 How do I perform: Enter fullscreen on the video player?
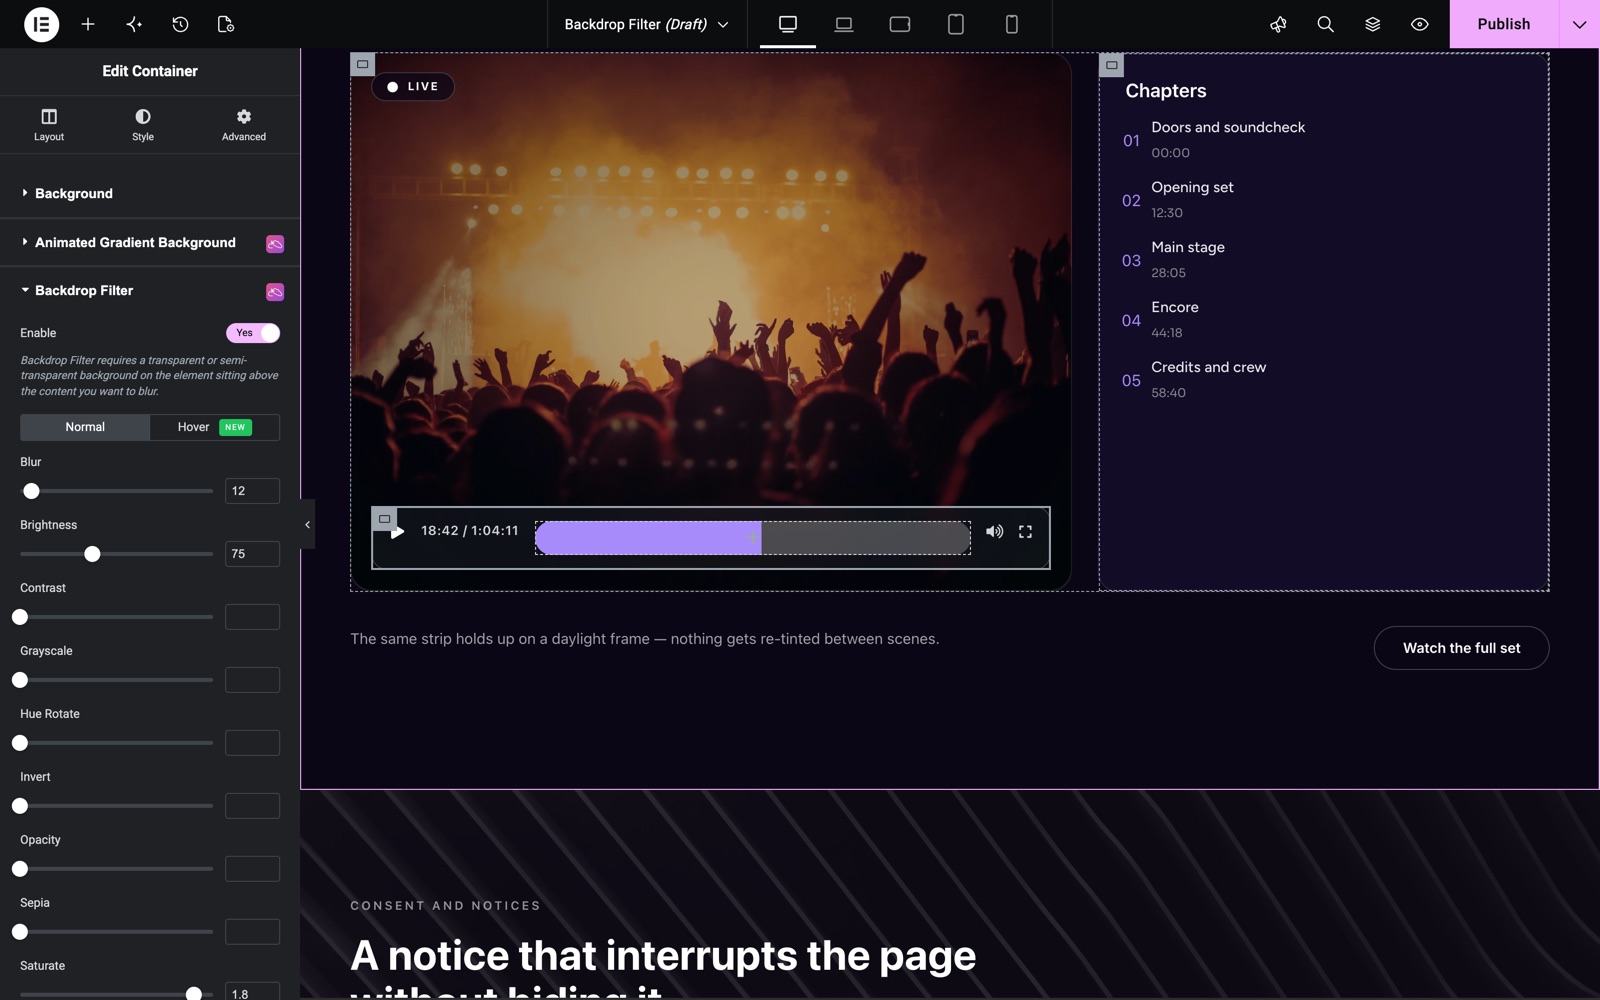coord(1025,532)
